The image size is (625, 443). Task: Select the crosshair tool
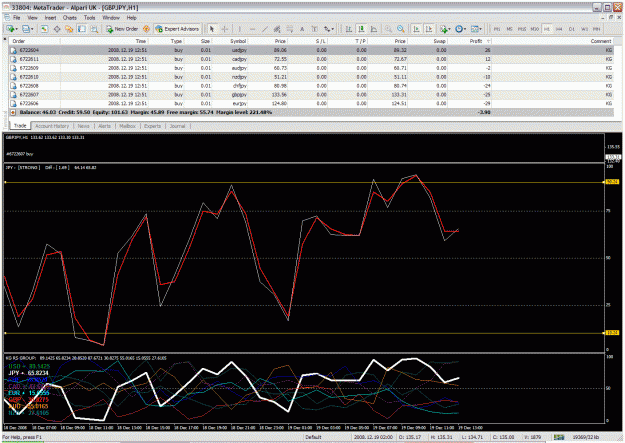[225, 29]
